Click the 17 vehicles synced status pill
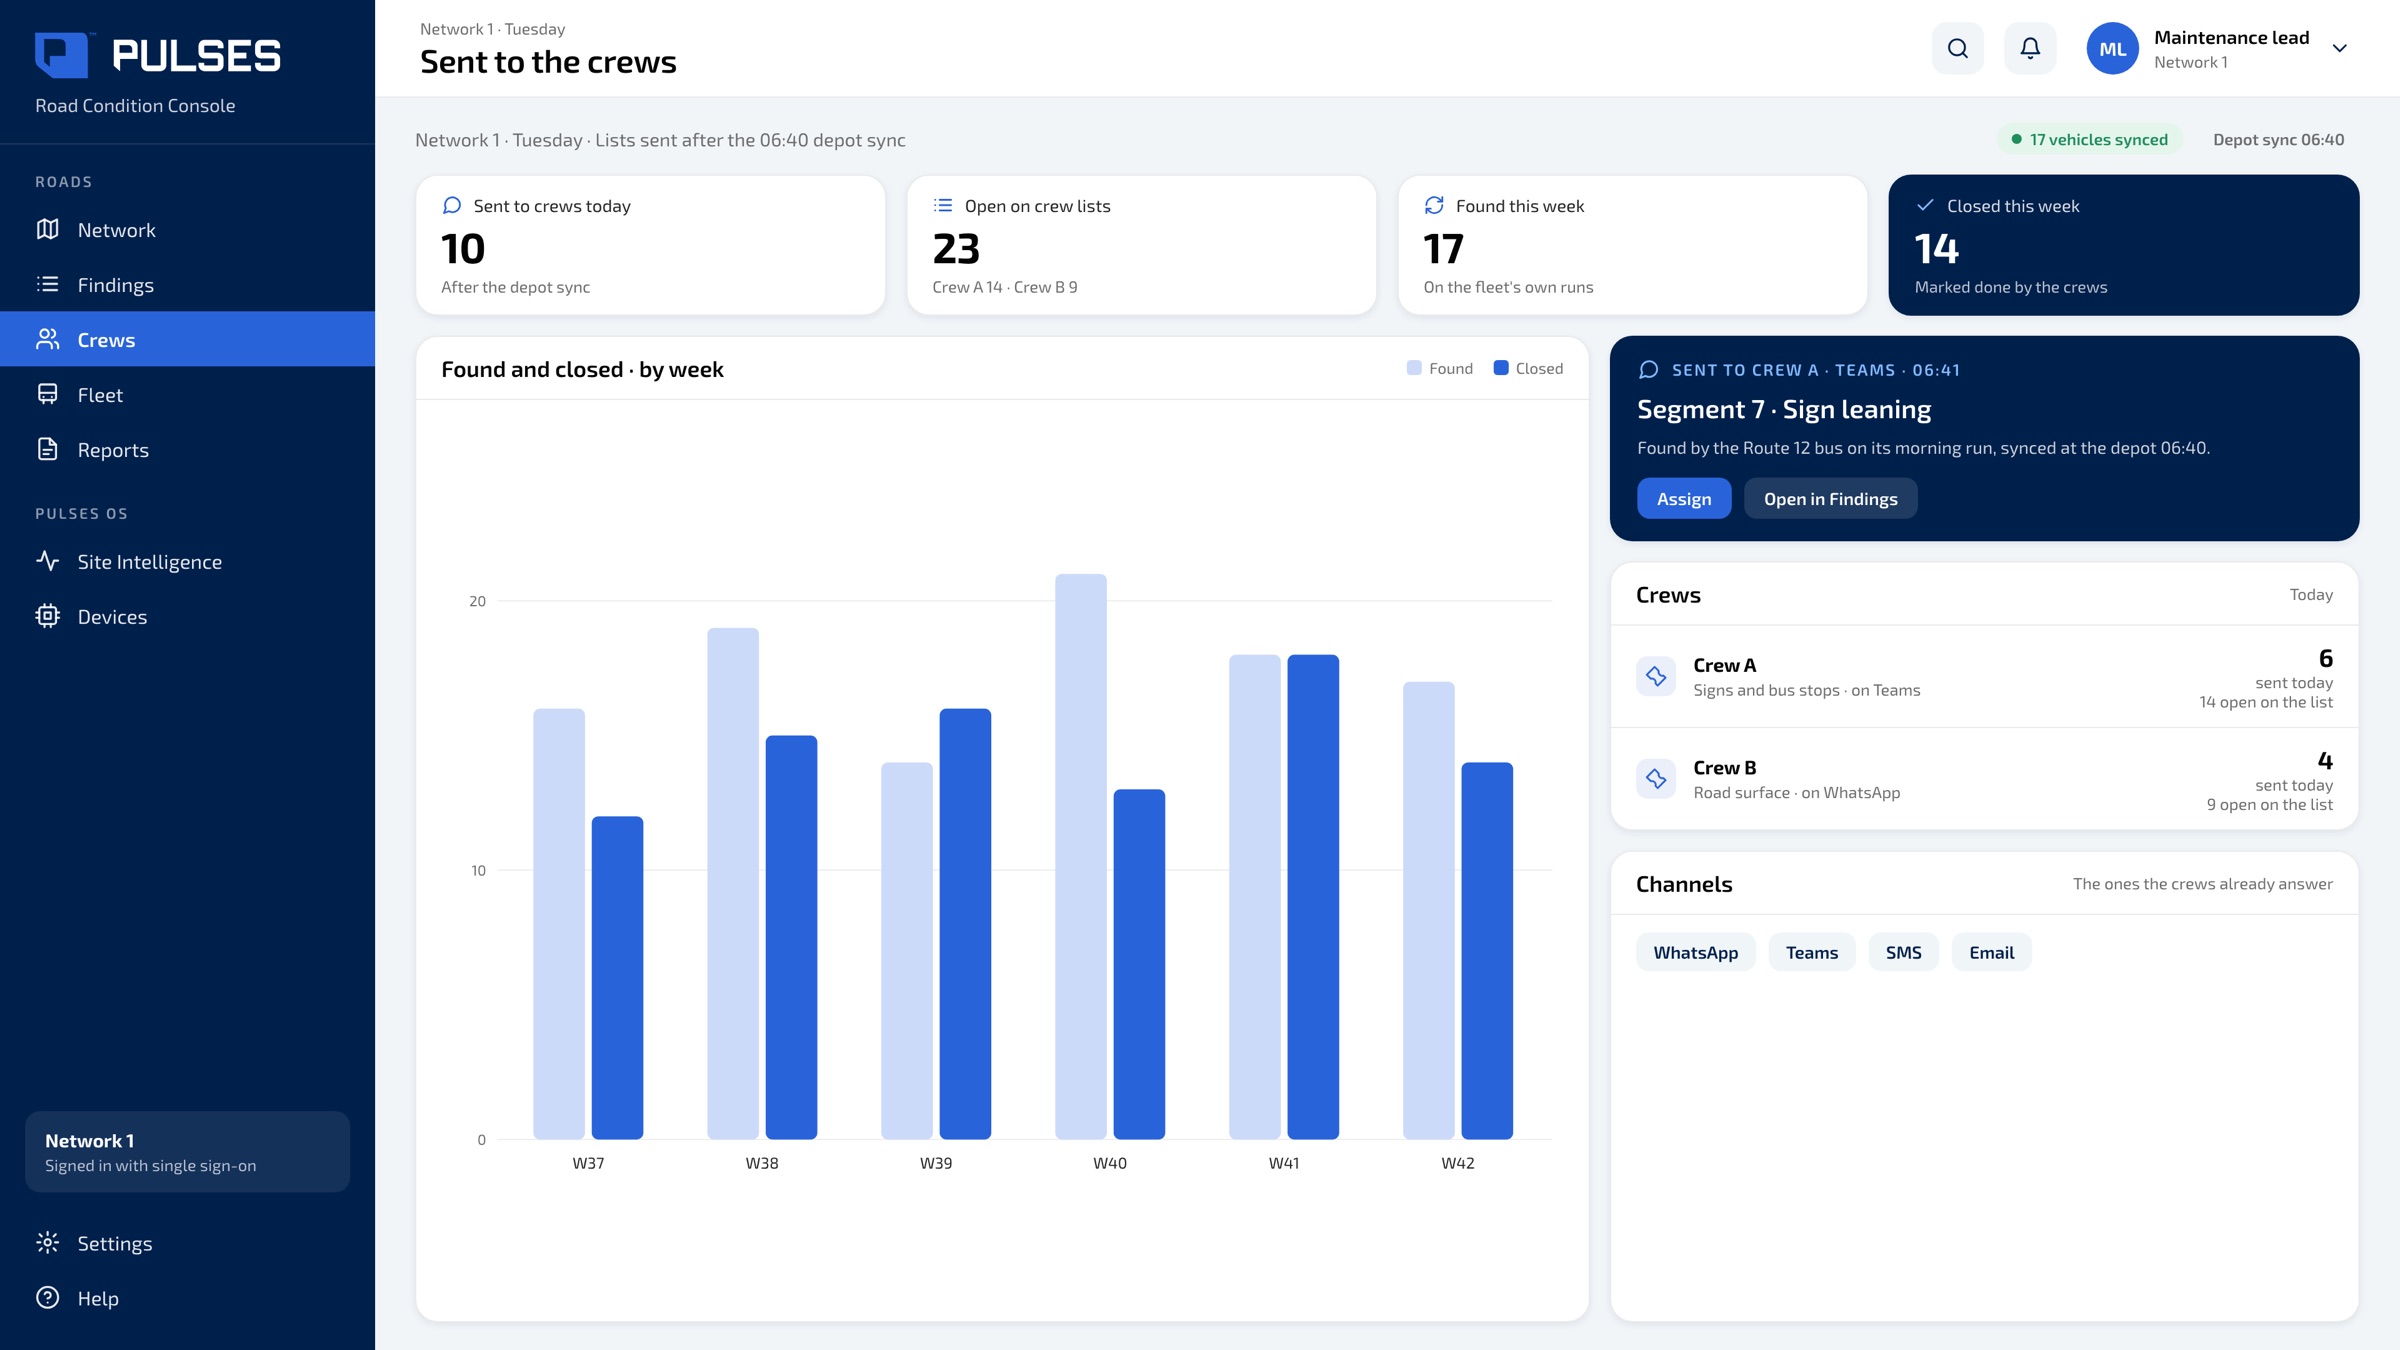Image resolution: width=2400 pixels, height=1350 pixels. 2090,139
